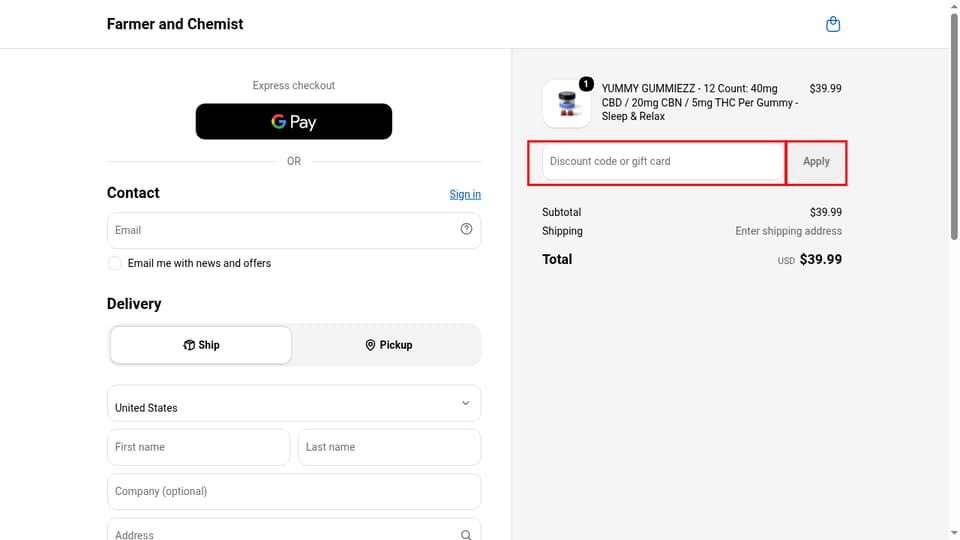Click the Company (optional) field
The height and width of the screenshot is (540, 960).
tap(294, 491)
